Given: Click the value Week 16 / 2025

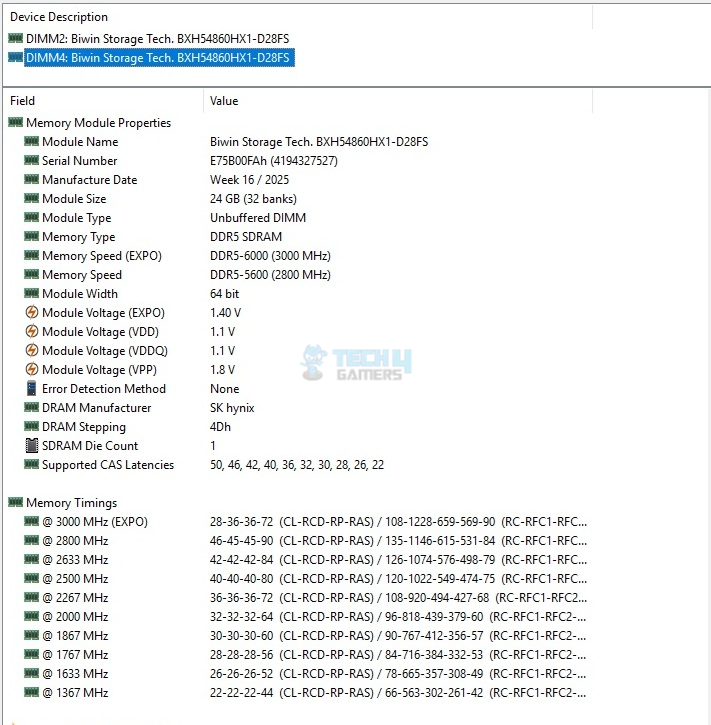Looking at the screenshot, I should [x=249, y=180].
